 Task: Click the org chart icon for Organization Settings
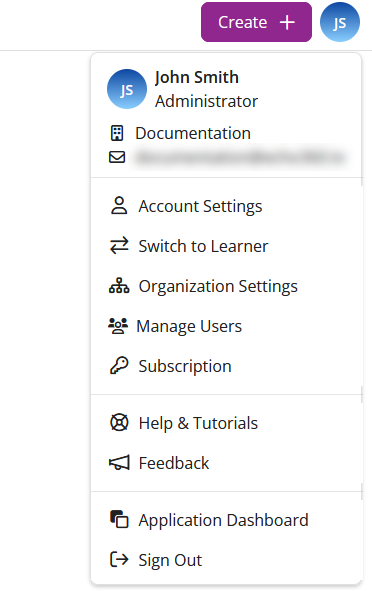pos(119,286)
